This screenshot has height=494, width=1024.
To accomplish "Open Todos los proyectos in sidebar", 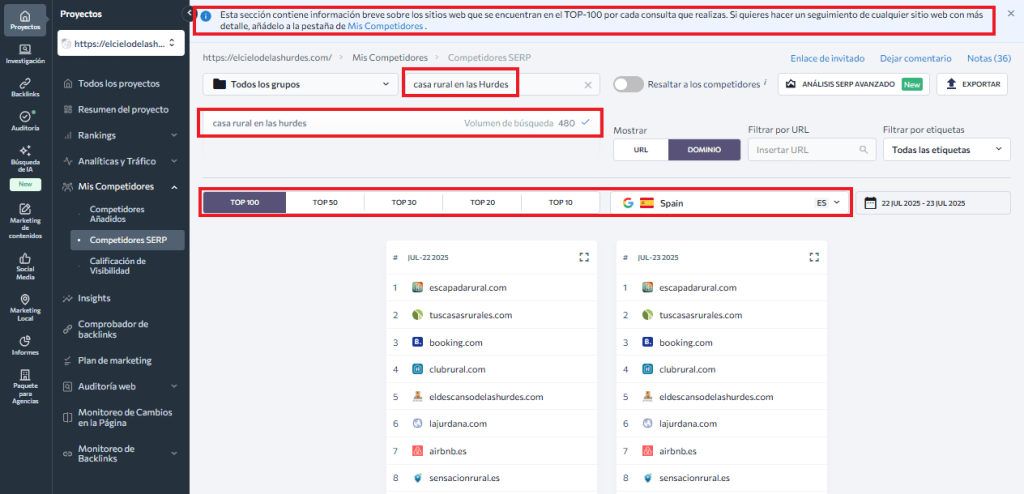I will pos(121,84).
